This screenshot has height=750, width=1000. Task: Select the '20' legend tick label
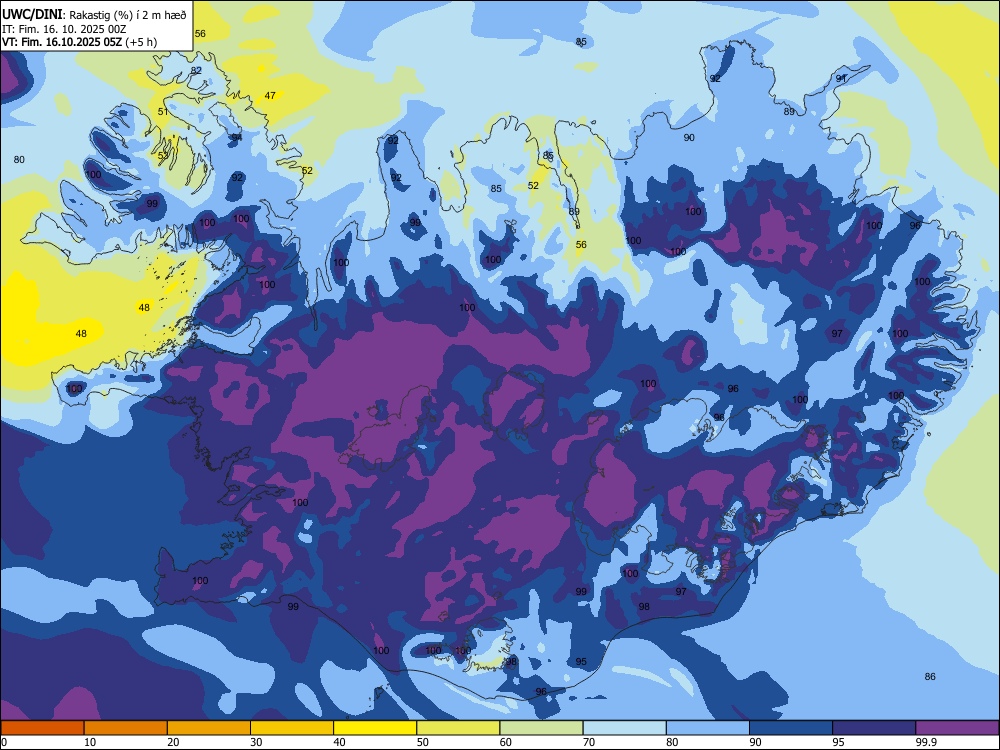click(x=173, y=742)
